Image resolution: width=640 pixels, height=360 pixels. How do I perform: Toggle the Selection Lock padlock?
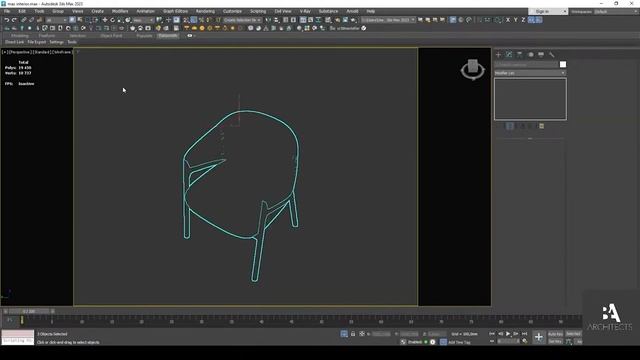353,334
